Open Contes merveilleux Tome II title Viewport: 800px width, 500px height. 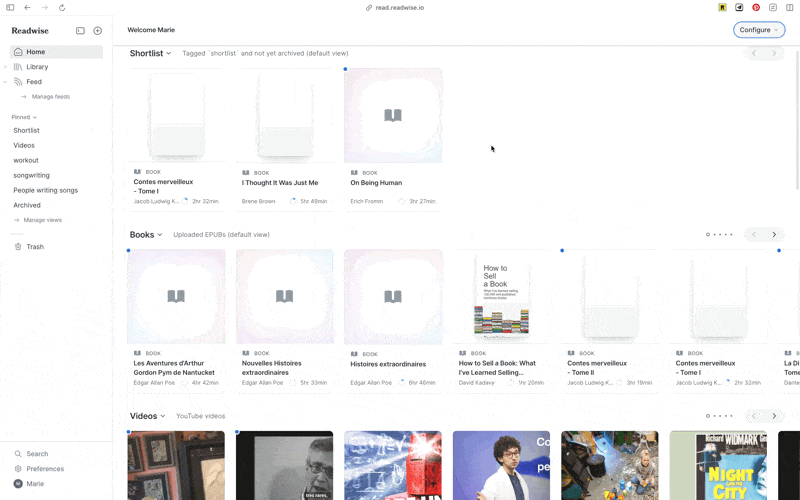click(x=597, y=368)
